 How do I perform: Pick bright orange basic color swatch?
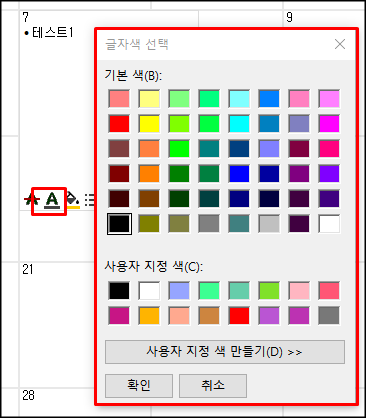[149, 174]
